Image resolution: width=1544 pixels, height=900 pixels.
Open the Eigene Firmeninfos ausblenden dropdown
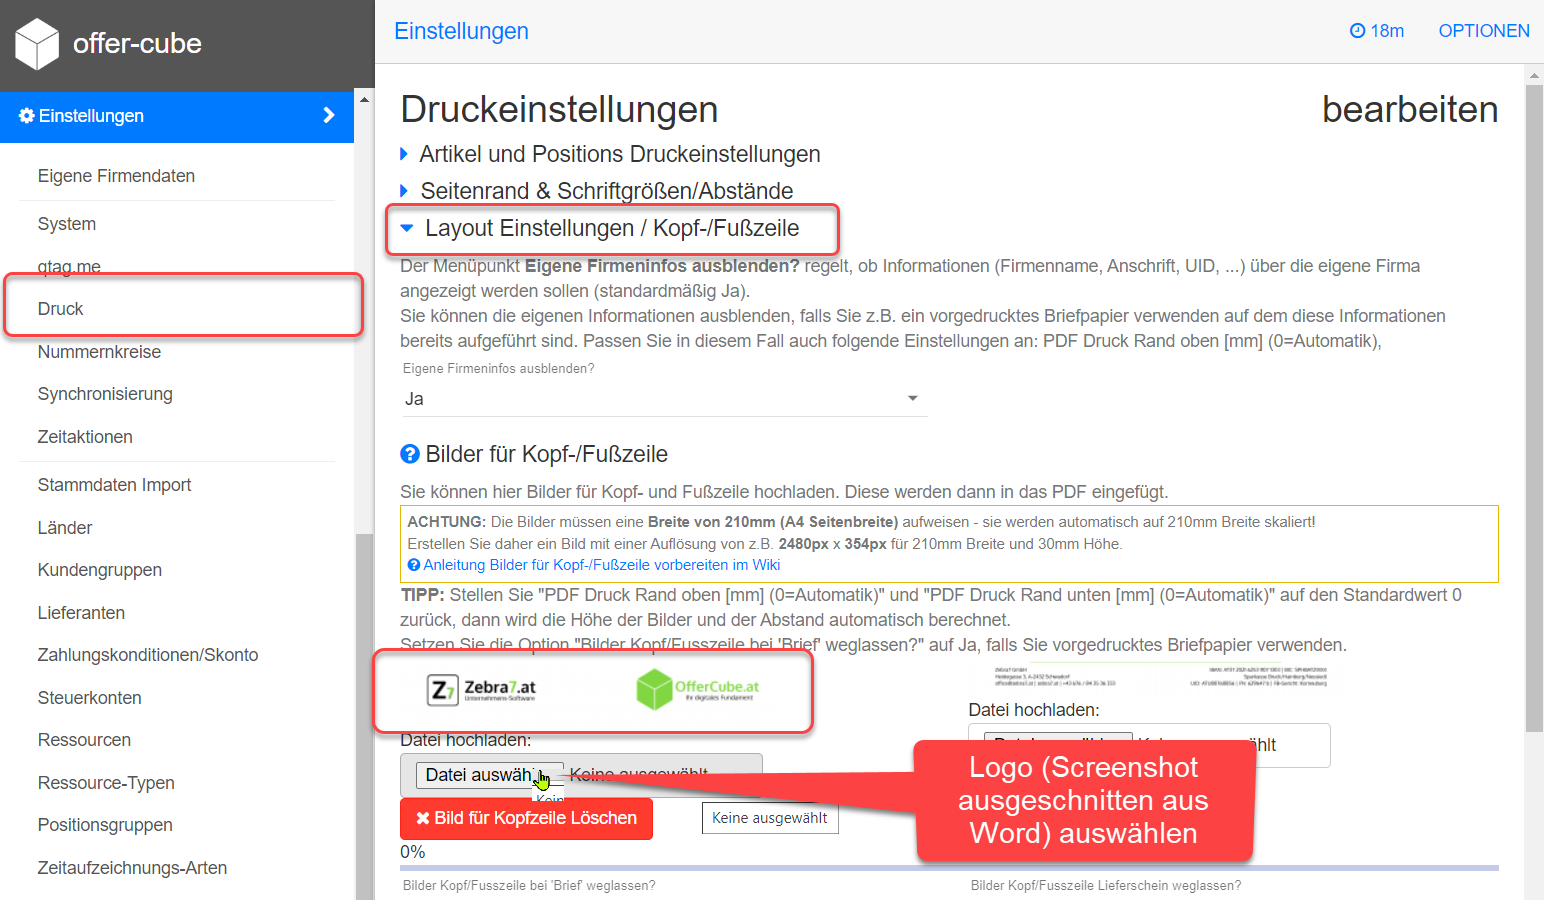click(x=664, y=399)
